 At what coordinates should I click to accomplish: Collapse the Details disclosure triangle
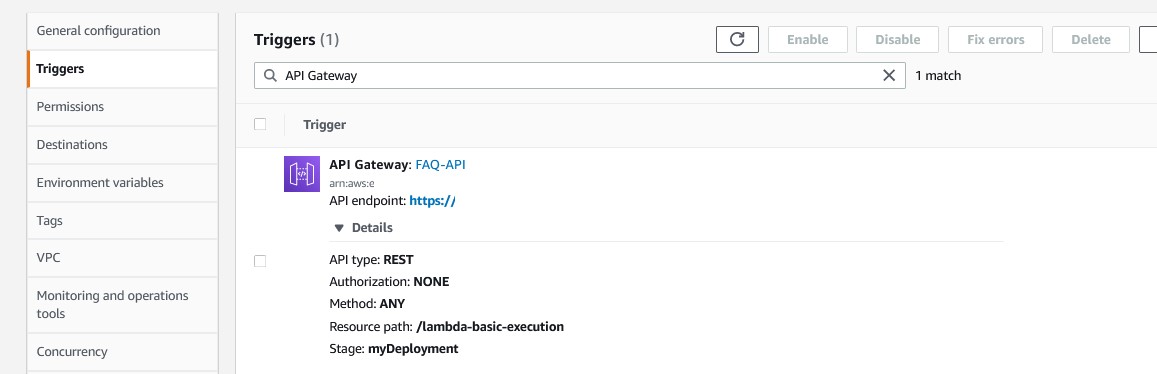point(339,228)
